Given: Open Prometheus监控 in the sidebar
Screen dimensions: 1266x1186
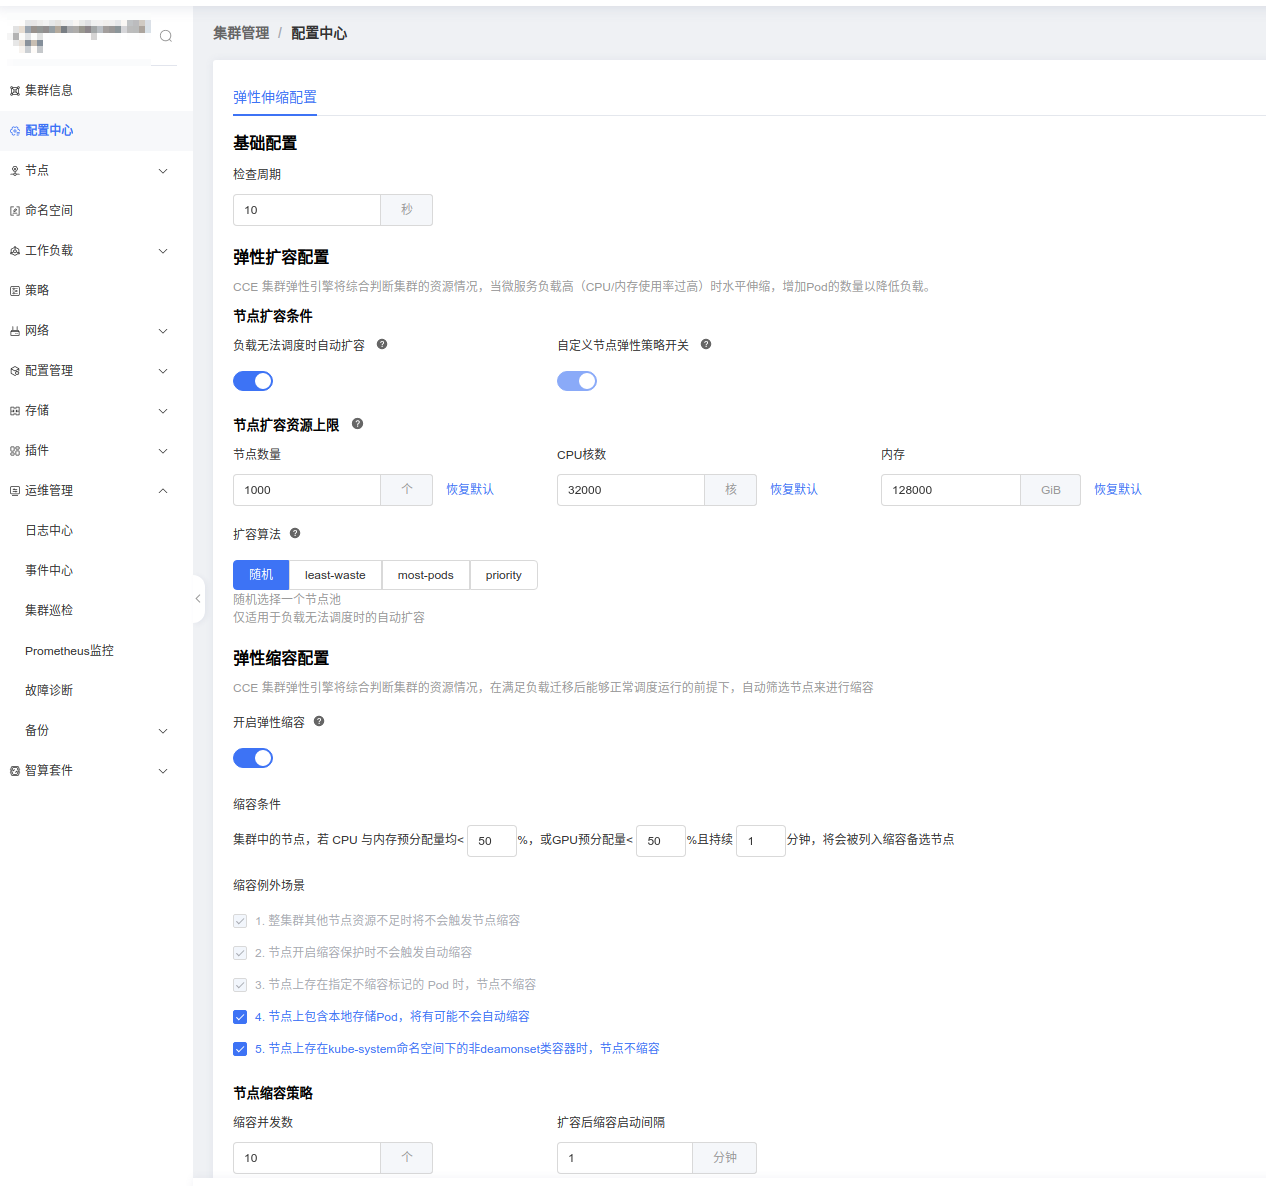Looking at the screenshot, I should pos(69,651).
